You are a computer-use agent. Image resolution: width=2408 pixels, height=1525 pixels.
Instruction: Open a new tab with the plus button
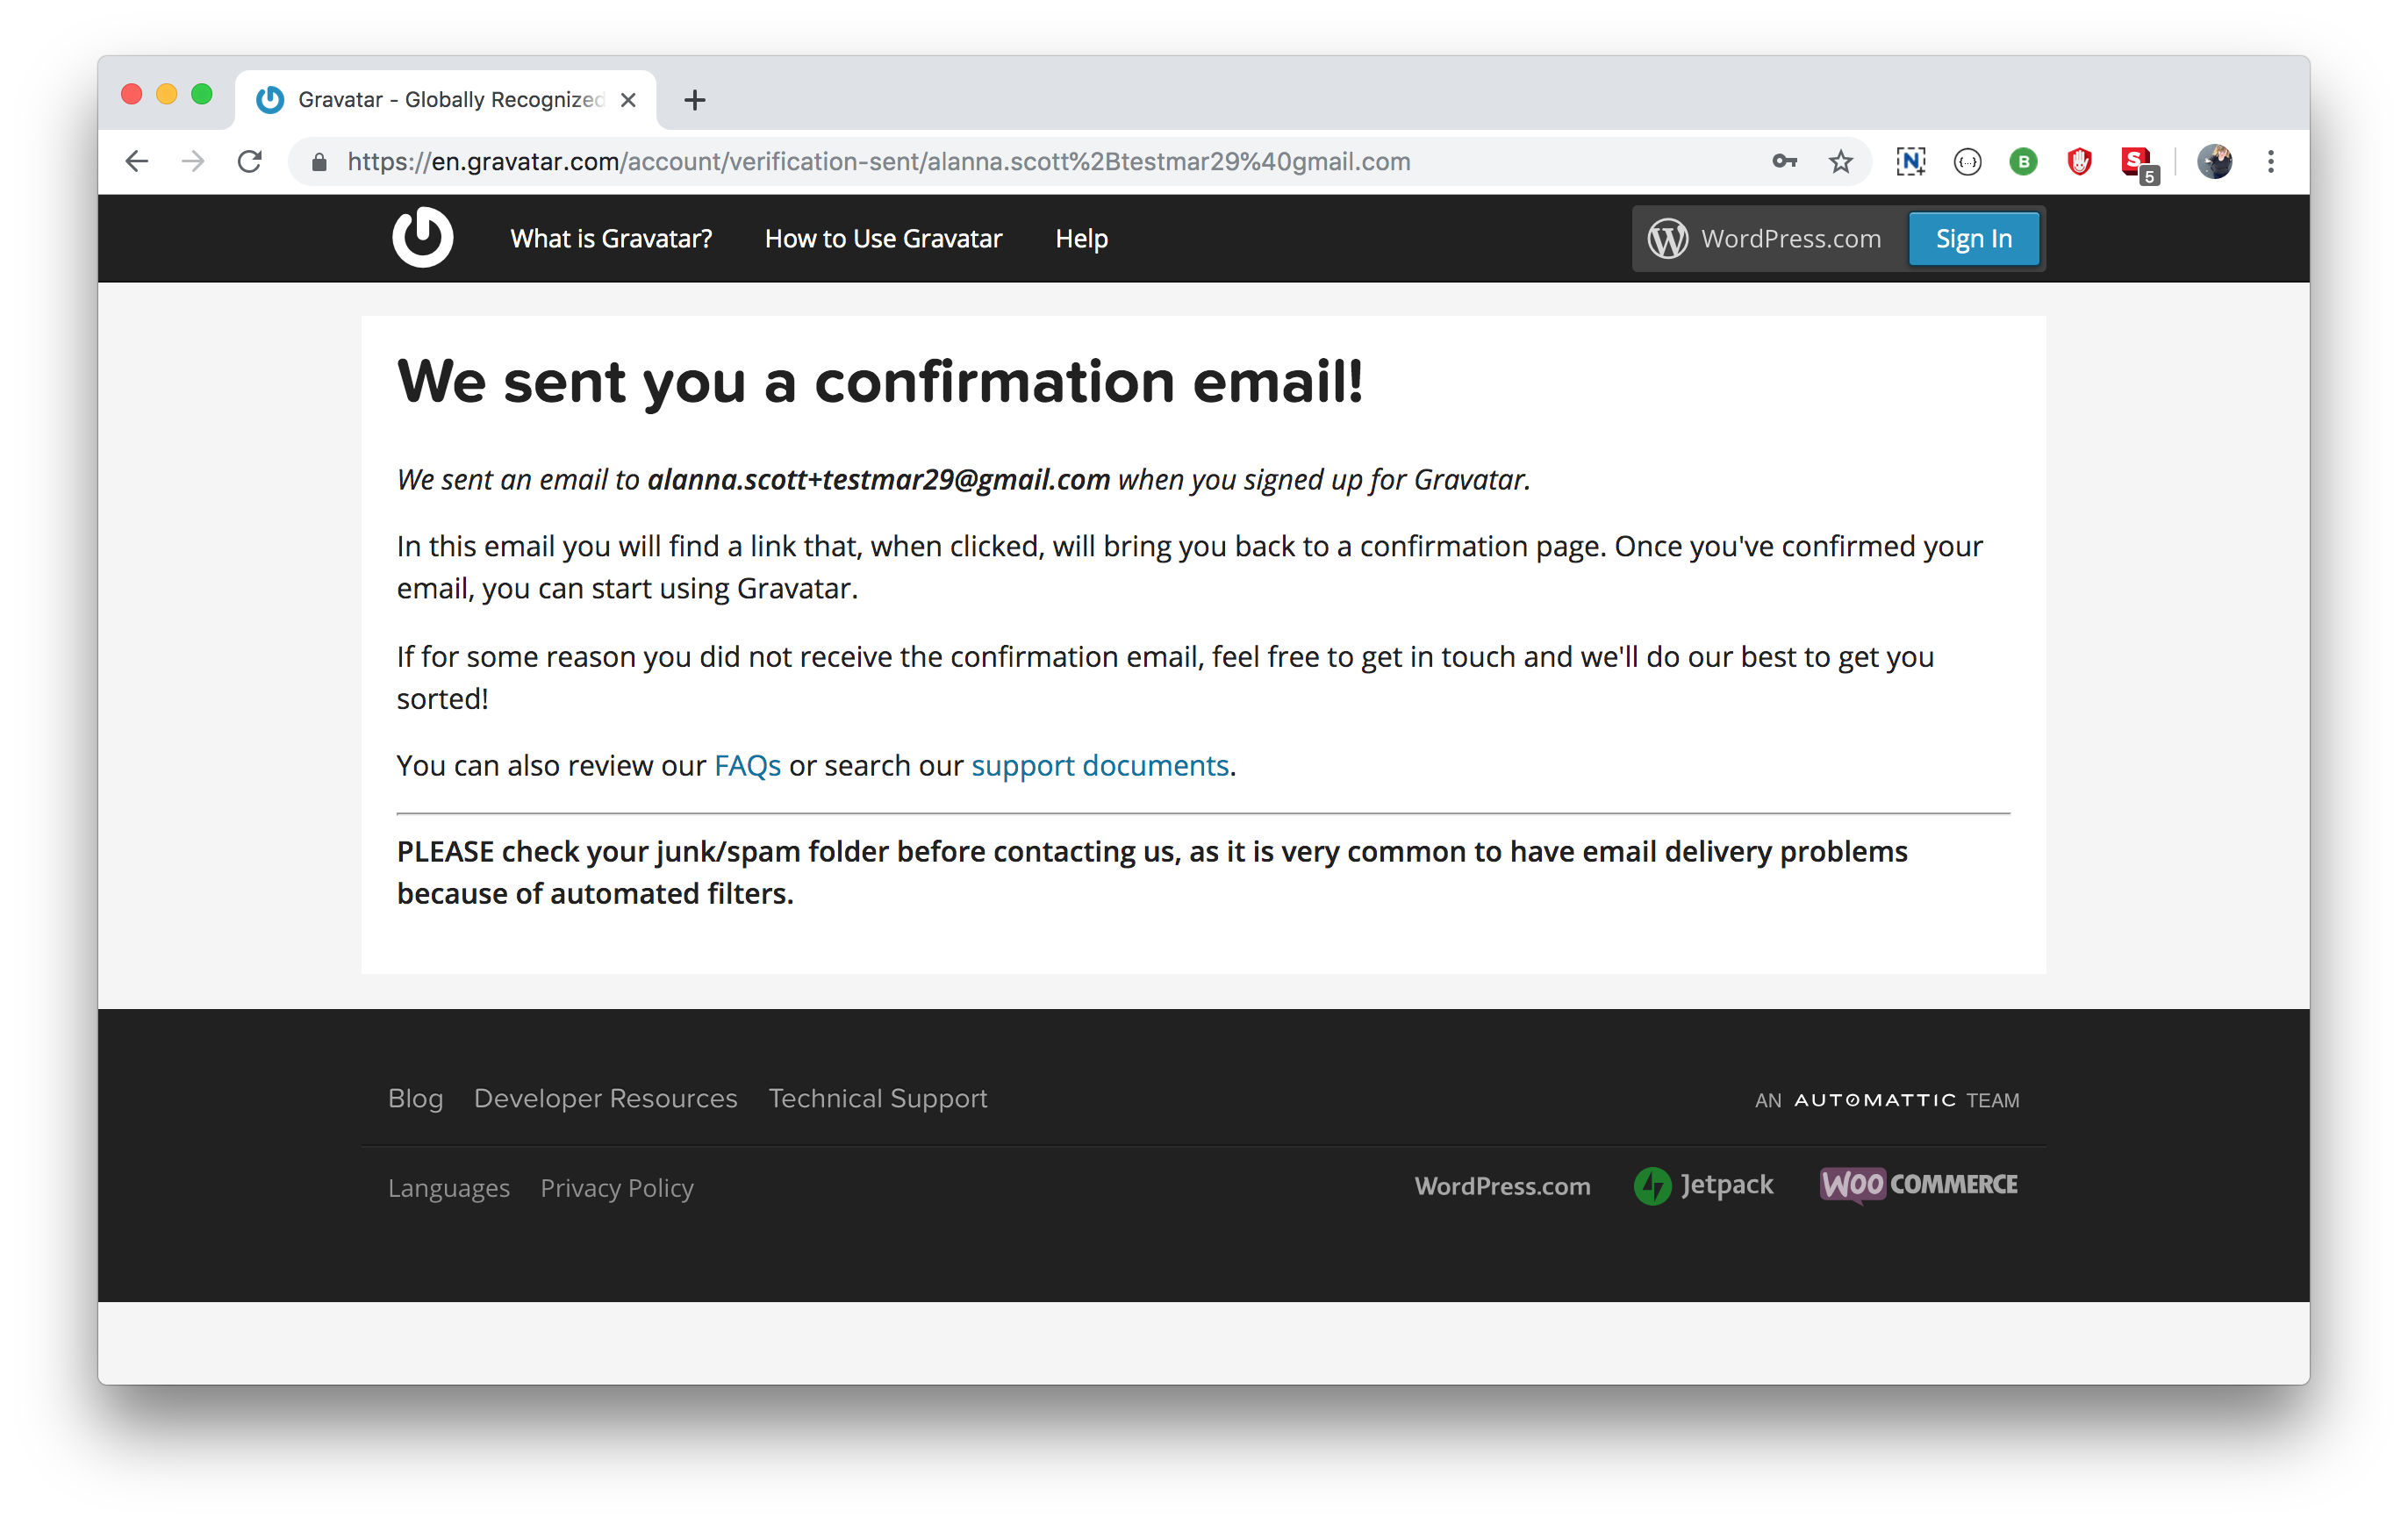click(695, 100)
